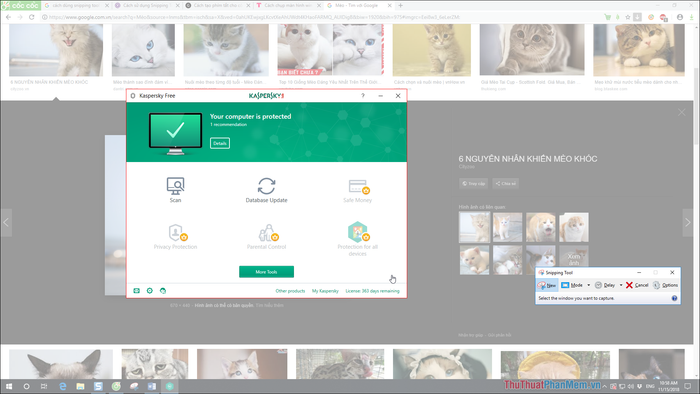Open Word from the taskbar

click(152, 386)
